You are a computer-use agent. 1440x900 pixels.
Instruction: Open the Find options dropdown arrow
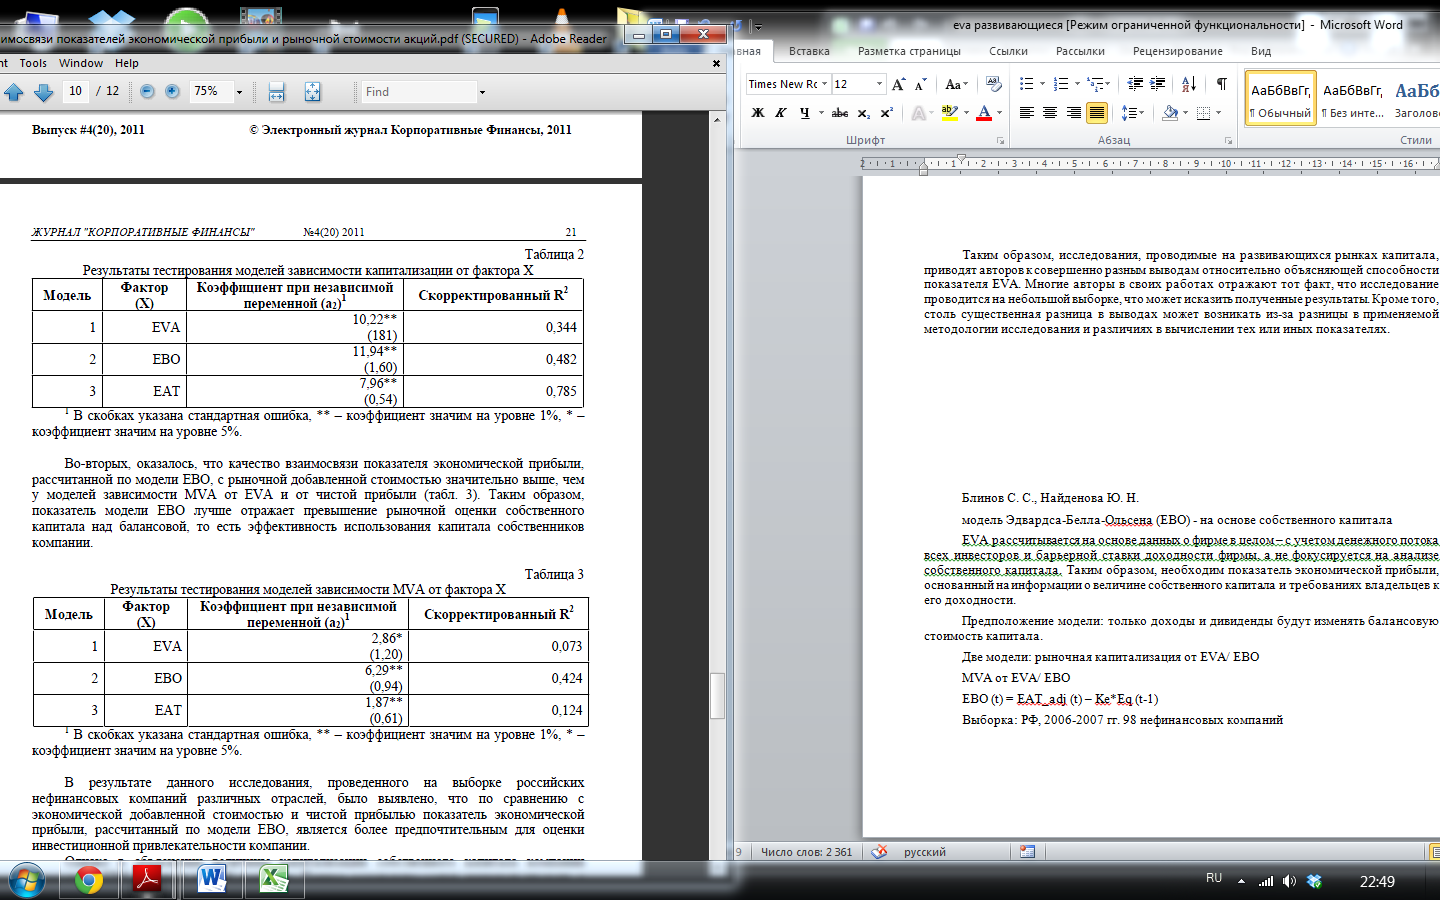pyautogui.click(x=482, y=92)
